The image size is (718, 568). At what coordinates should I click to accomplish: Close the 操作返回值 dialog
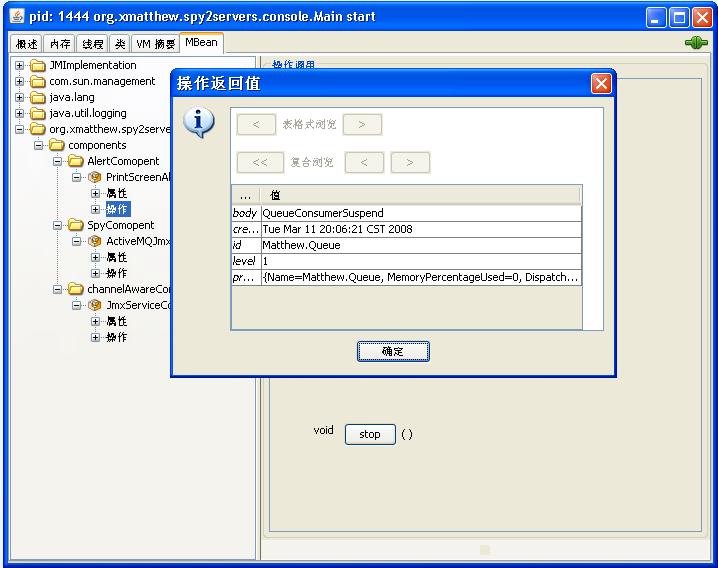point(601,84)
